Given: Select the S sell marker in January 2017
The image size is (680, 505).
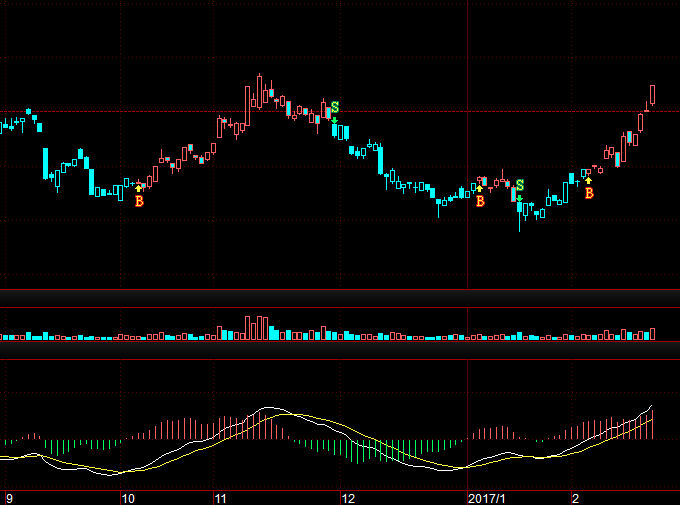Looking at the screenshot, I should coord(520,185).
